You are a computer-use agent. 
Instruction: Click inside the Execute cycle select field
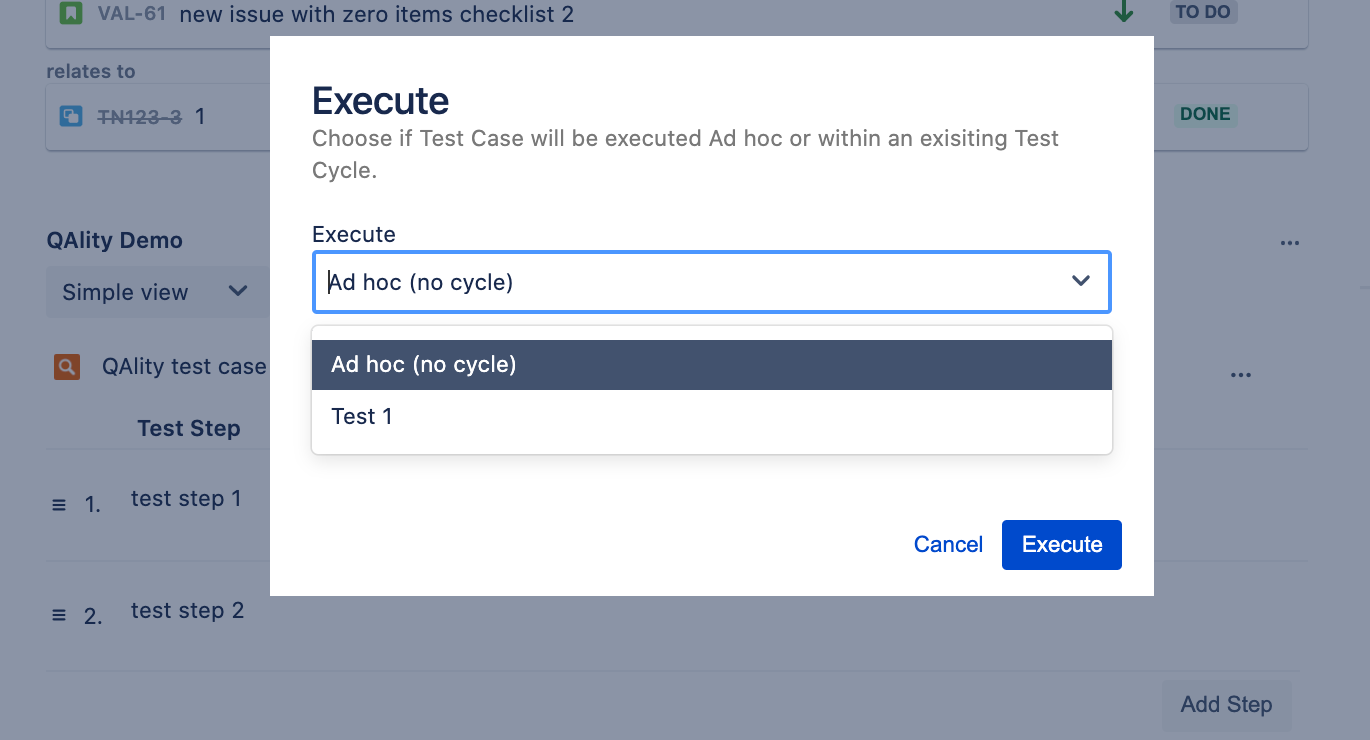tap(711, 282)
